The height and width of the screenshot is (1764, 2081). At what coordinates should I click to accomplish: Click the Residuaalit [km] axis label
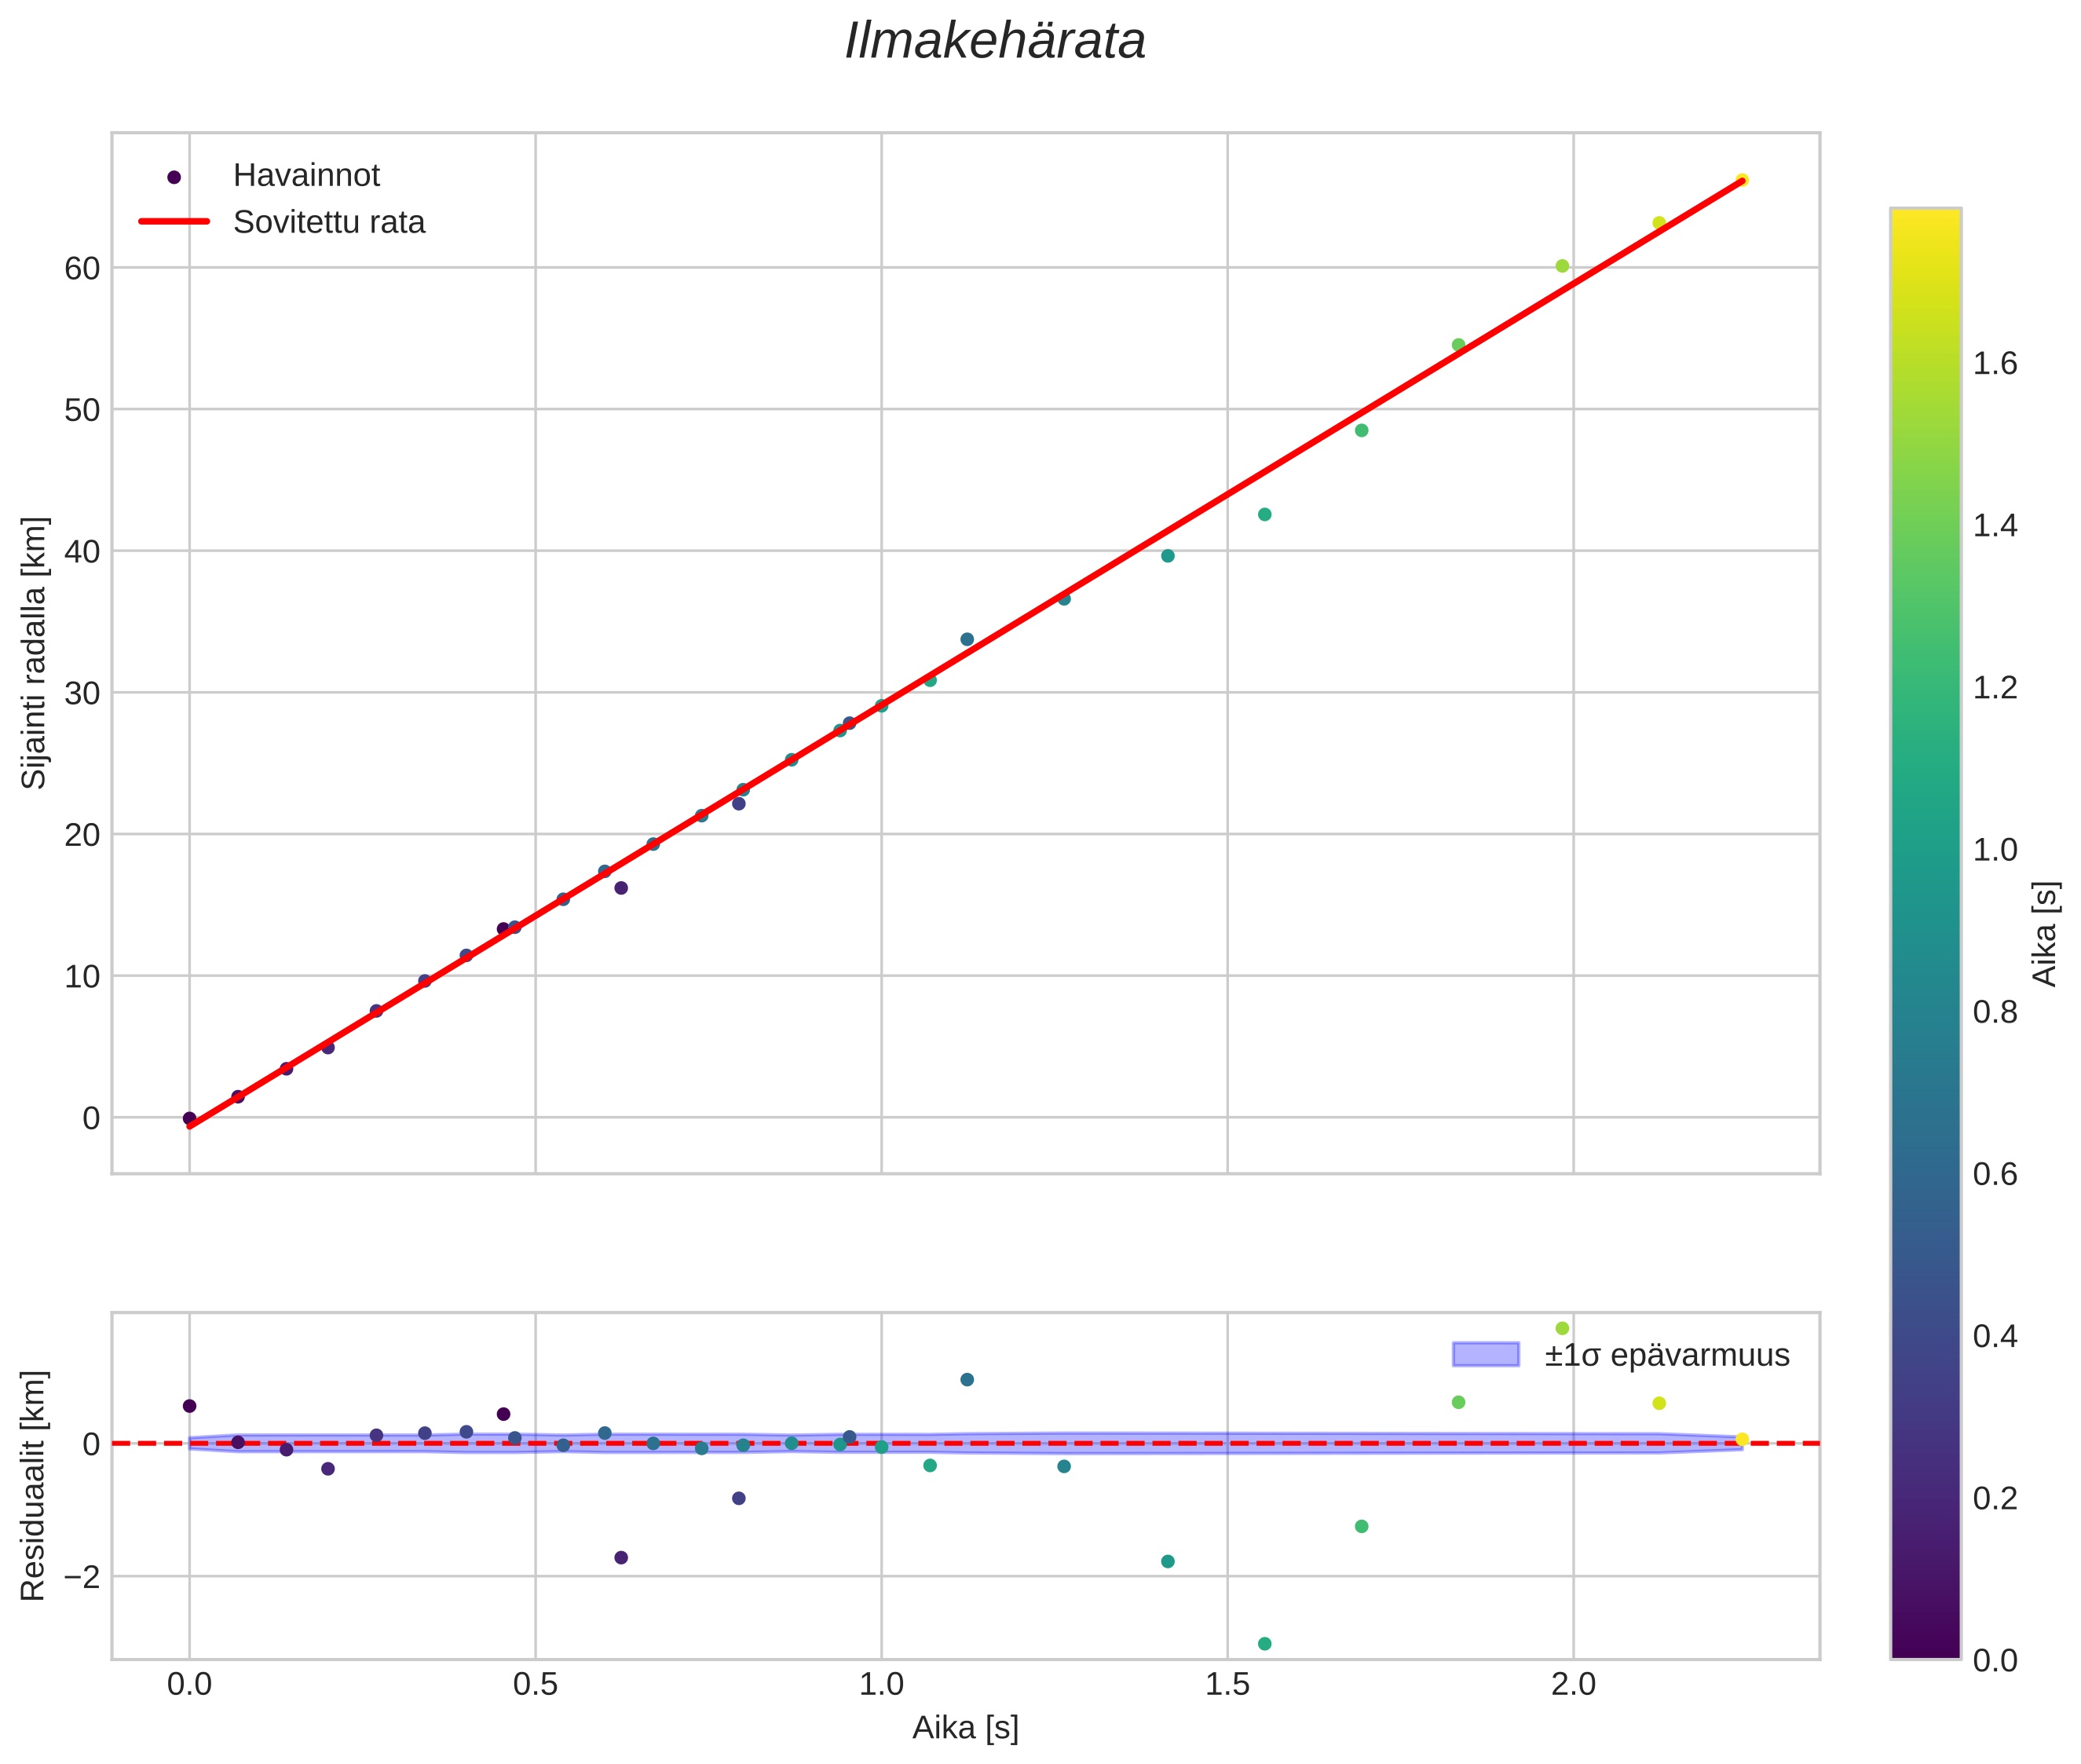[x=34, y=1485]
